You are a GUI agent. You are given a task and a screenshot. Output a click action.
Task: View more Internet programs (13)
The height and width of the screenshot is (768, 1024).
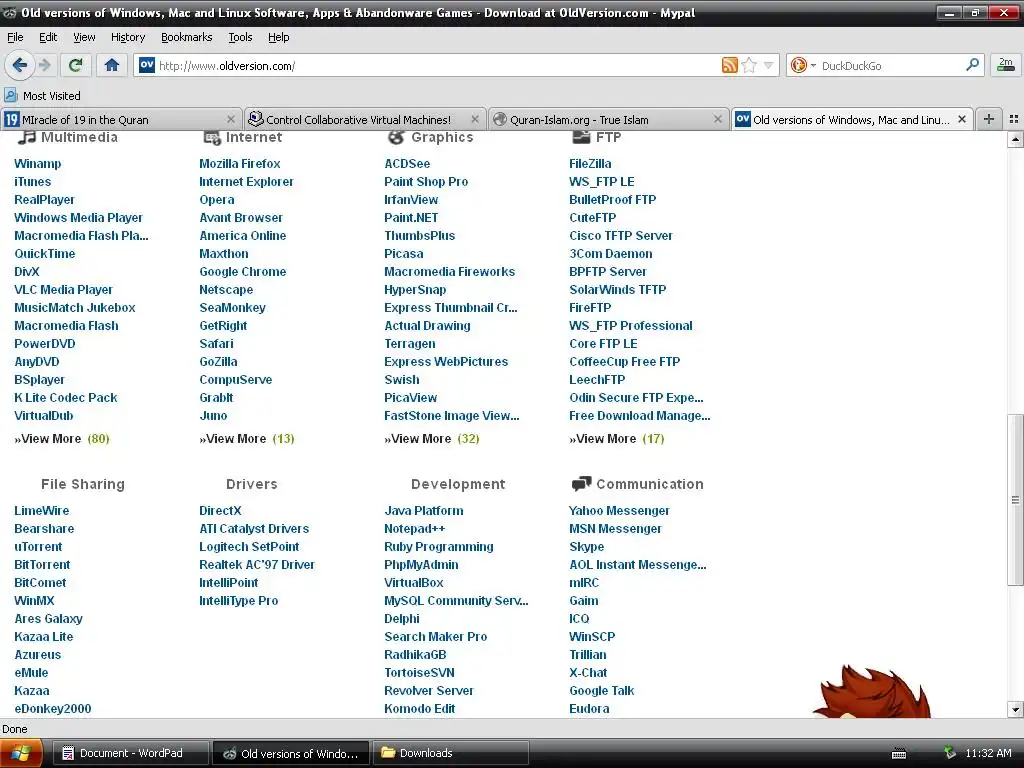pyautogui.click(x=247, y=439)
